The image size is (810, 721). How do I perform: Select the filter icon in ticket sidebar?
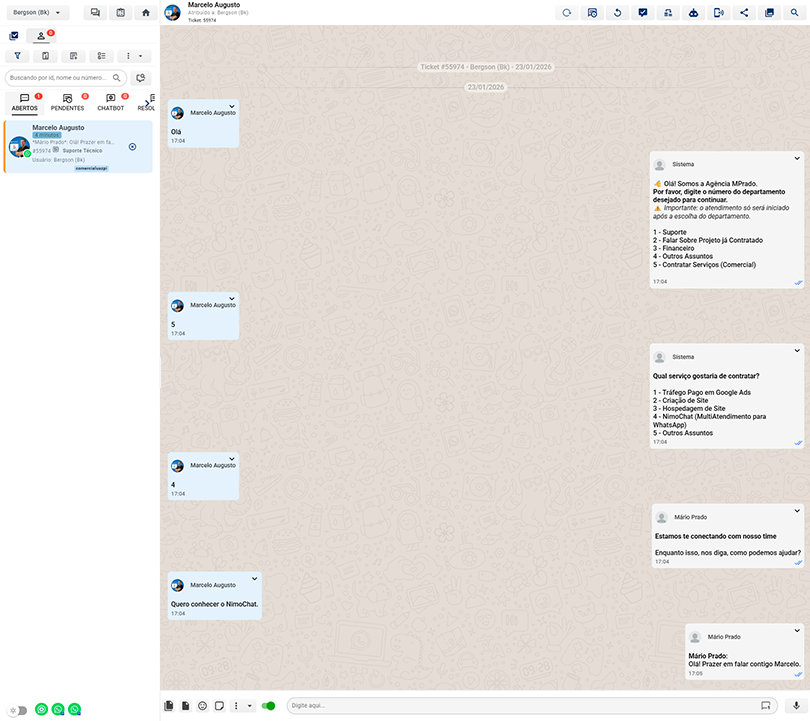pos(16,55)
